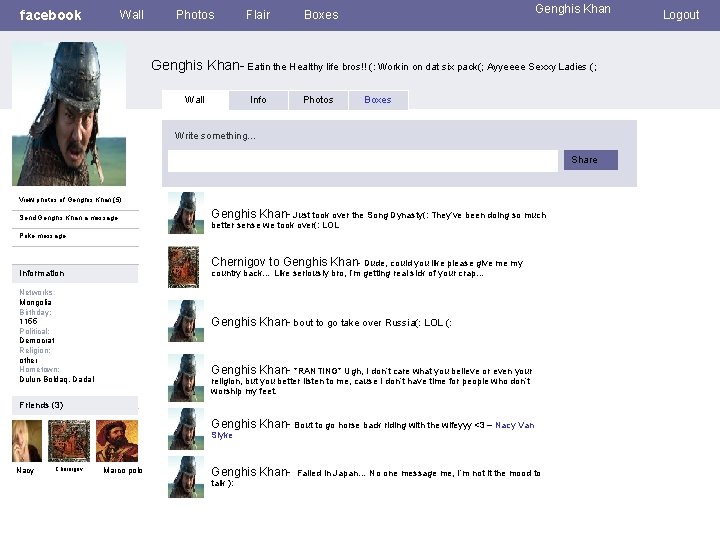Open Photos in the top navigation bar

click(195, 15)
